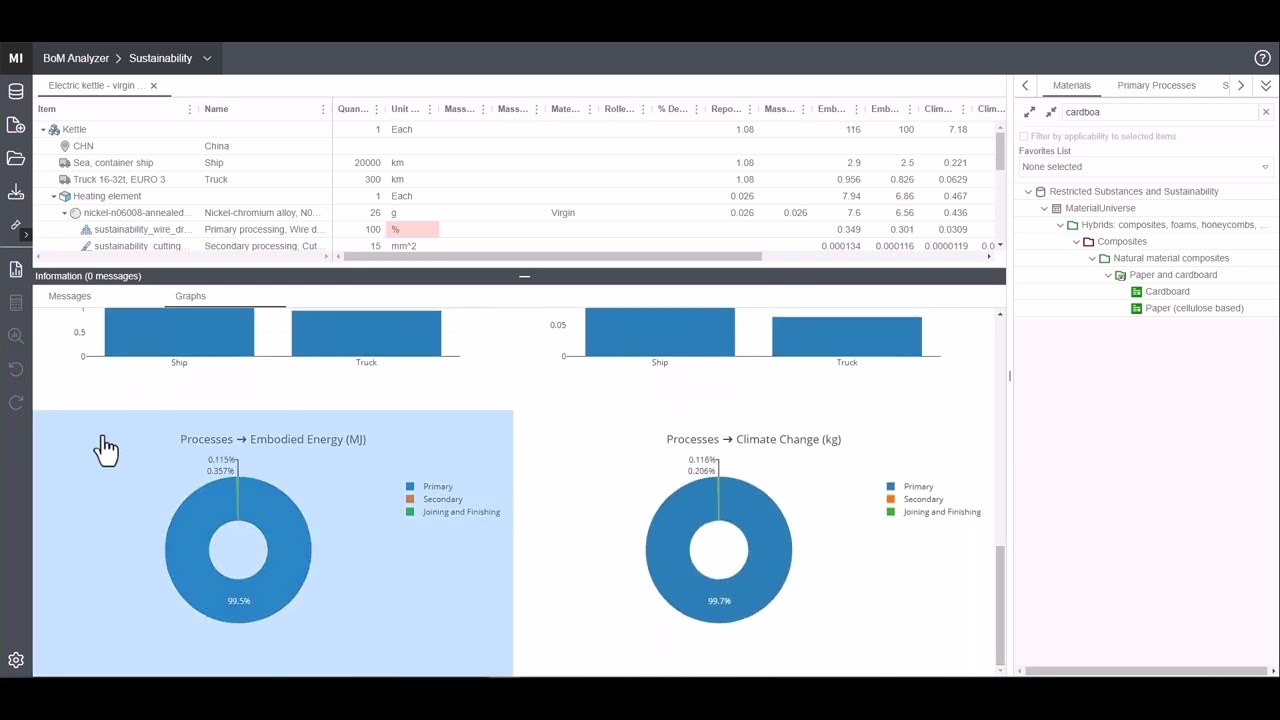Viewport: 1280px width, 720px height.
Task: Click the expand all arrows icon
Action: [x=1030, y=112]
